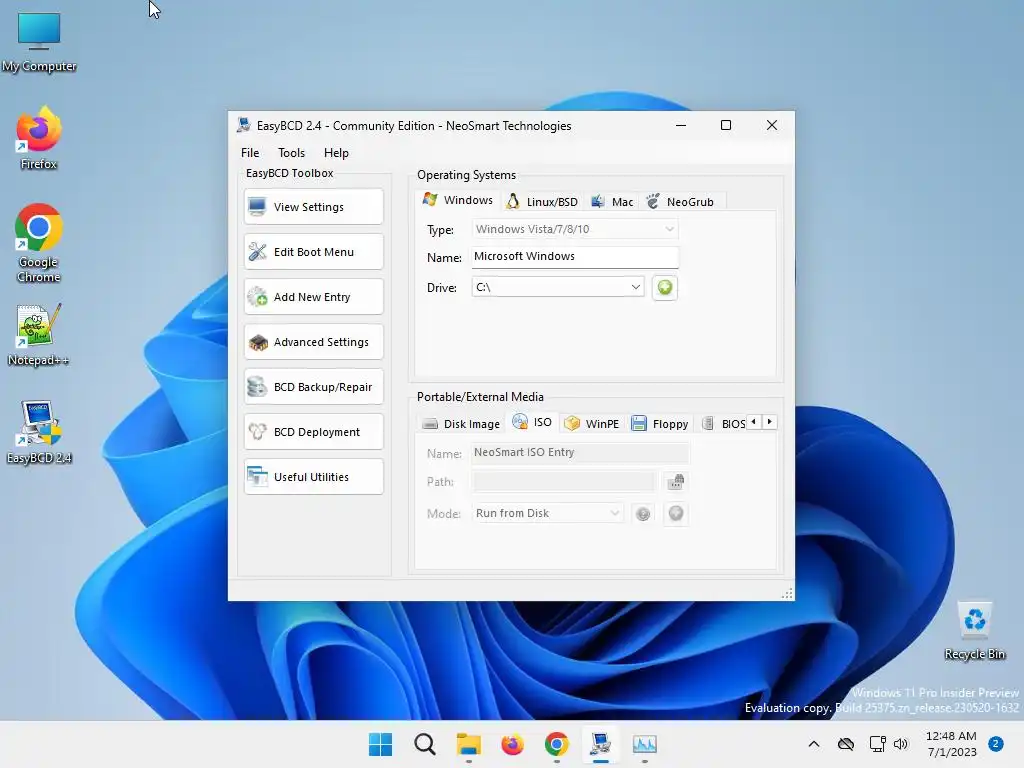The image size is (1024, 768).
Task: Open Edit Boot Menu section
Action: pyautogui.click(x=313, y=252)
